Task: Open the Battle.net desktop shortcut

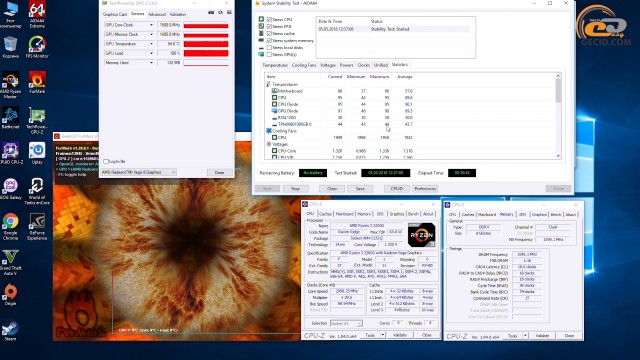Action: (11, 118)
